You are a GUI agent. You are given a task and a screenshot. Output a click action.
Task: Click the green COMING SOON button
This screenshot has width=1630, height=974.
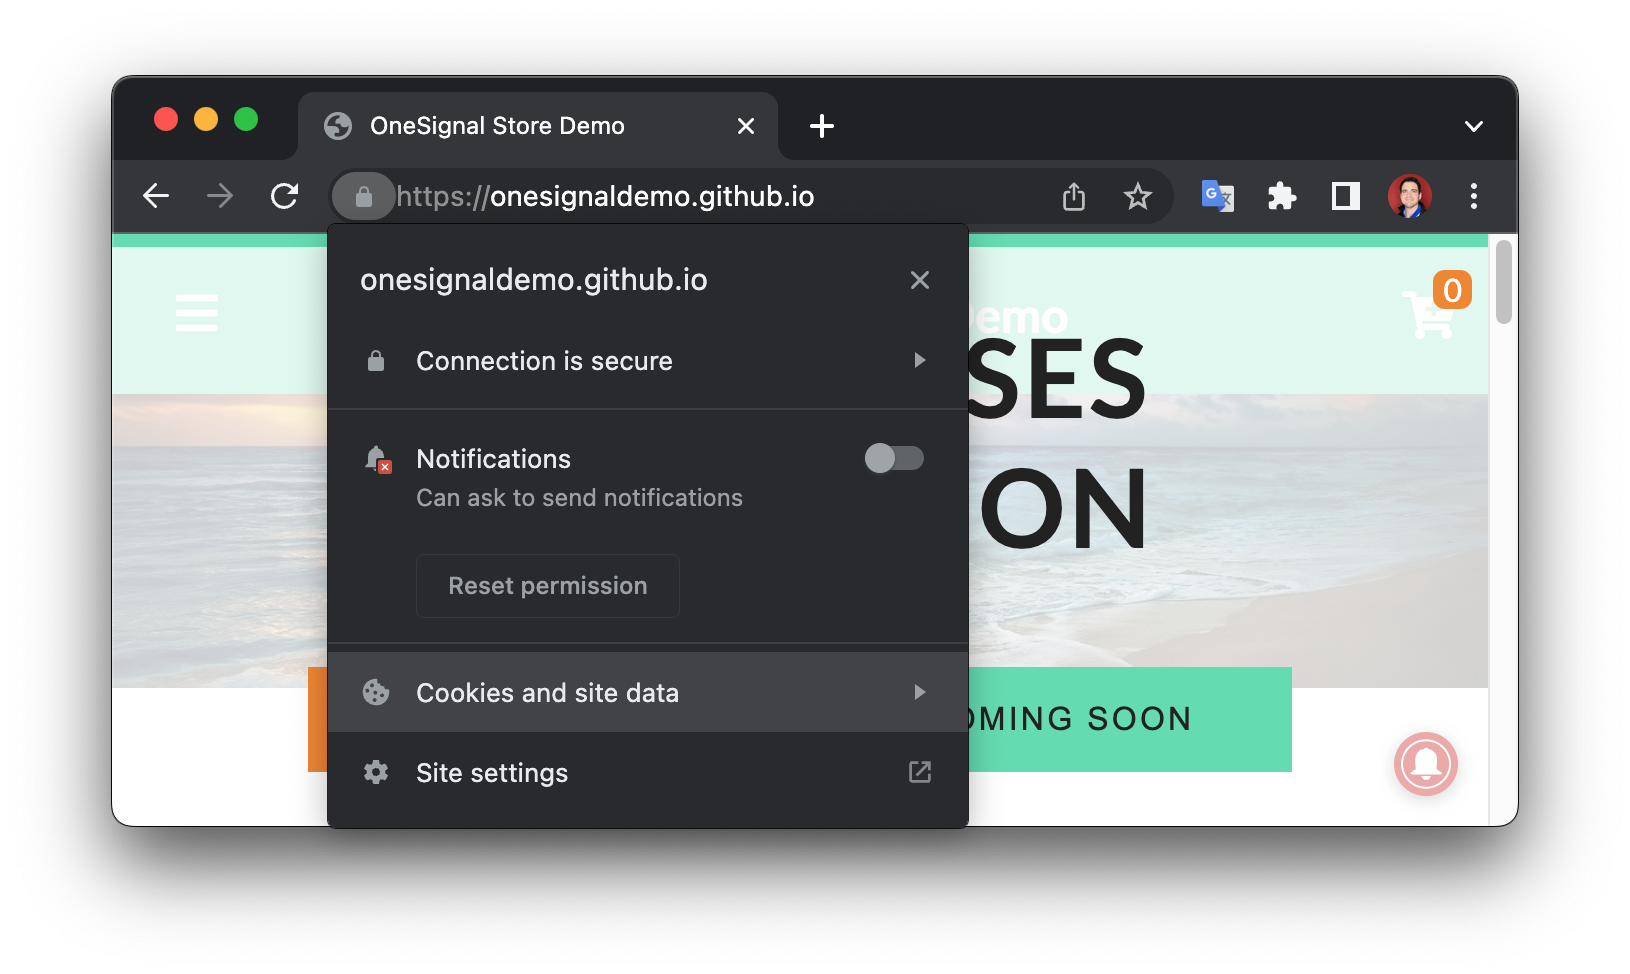[x=1130, y=719]
